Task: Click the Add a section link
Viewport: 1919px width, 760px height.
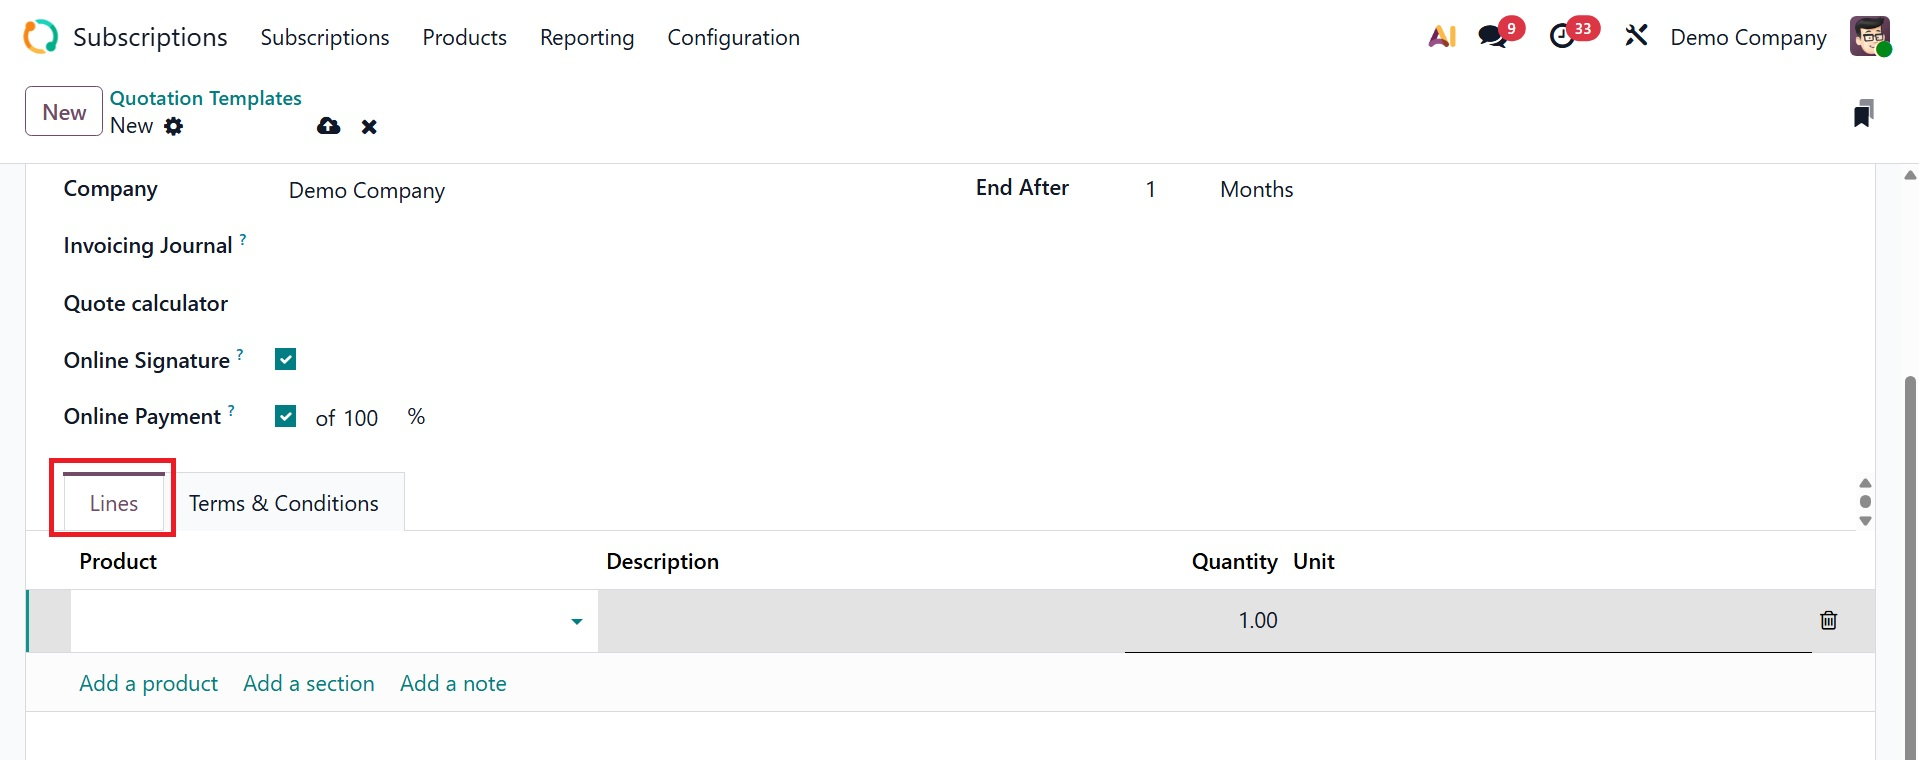Action: pos(309,683)
